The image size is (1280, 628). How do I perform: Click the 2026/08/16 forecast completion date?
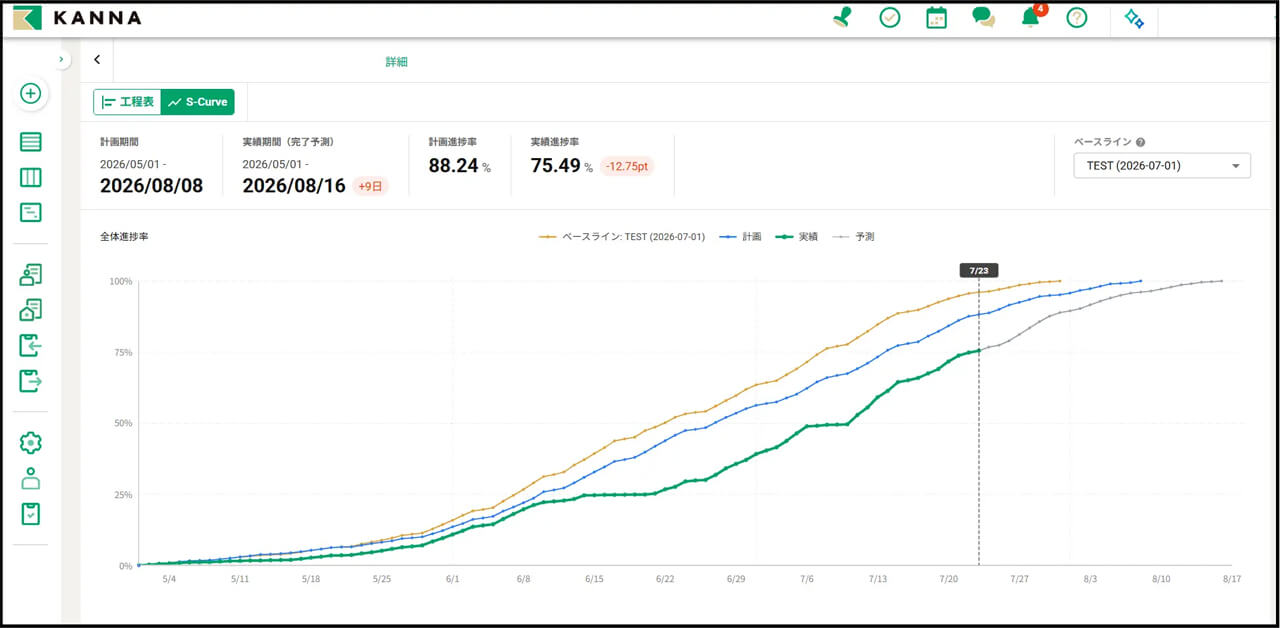coord(294,186)
